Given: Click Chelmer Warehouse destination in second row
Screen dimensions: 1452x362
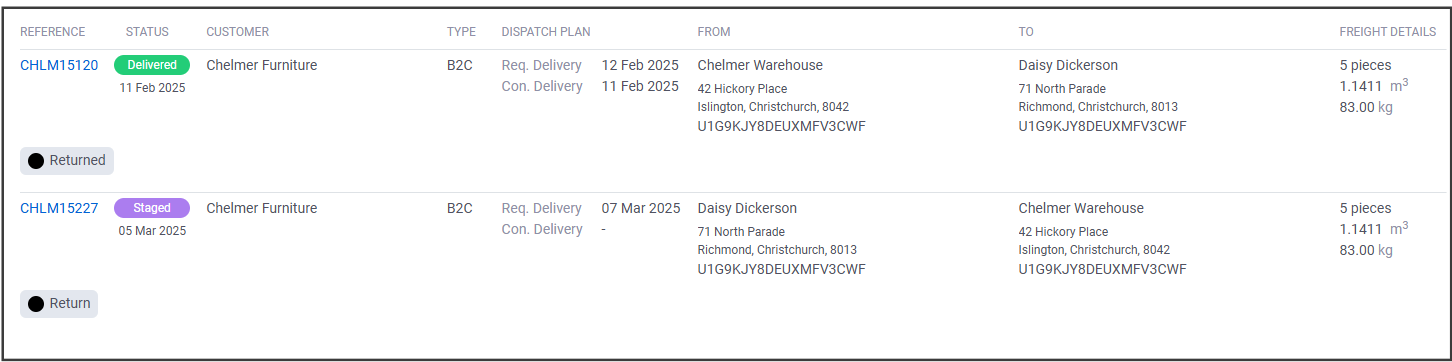Looking at the screenshot, I should pyautogui.click(x=1081, y=208).
